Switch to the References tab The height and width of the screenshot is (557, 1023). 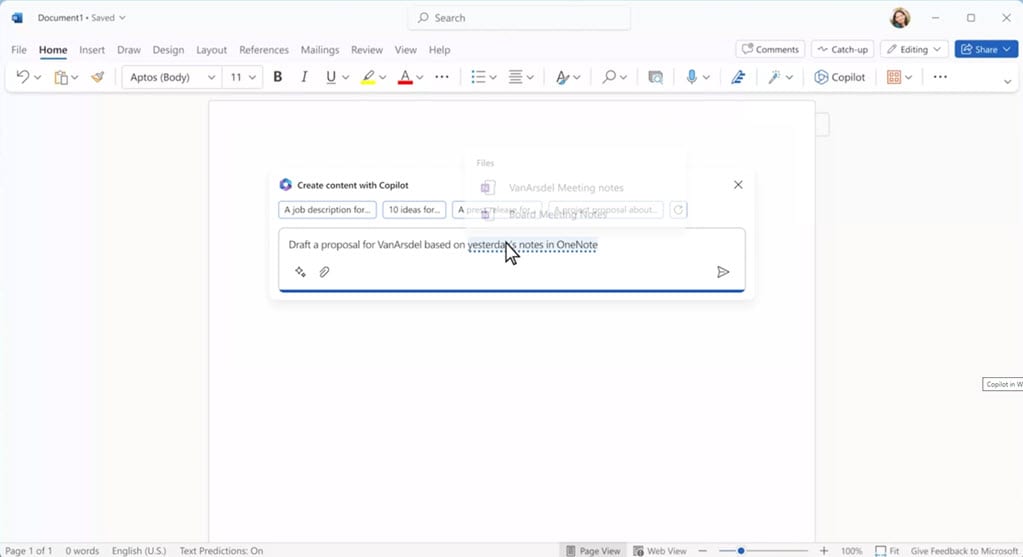[264, 50]
